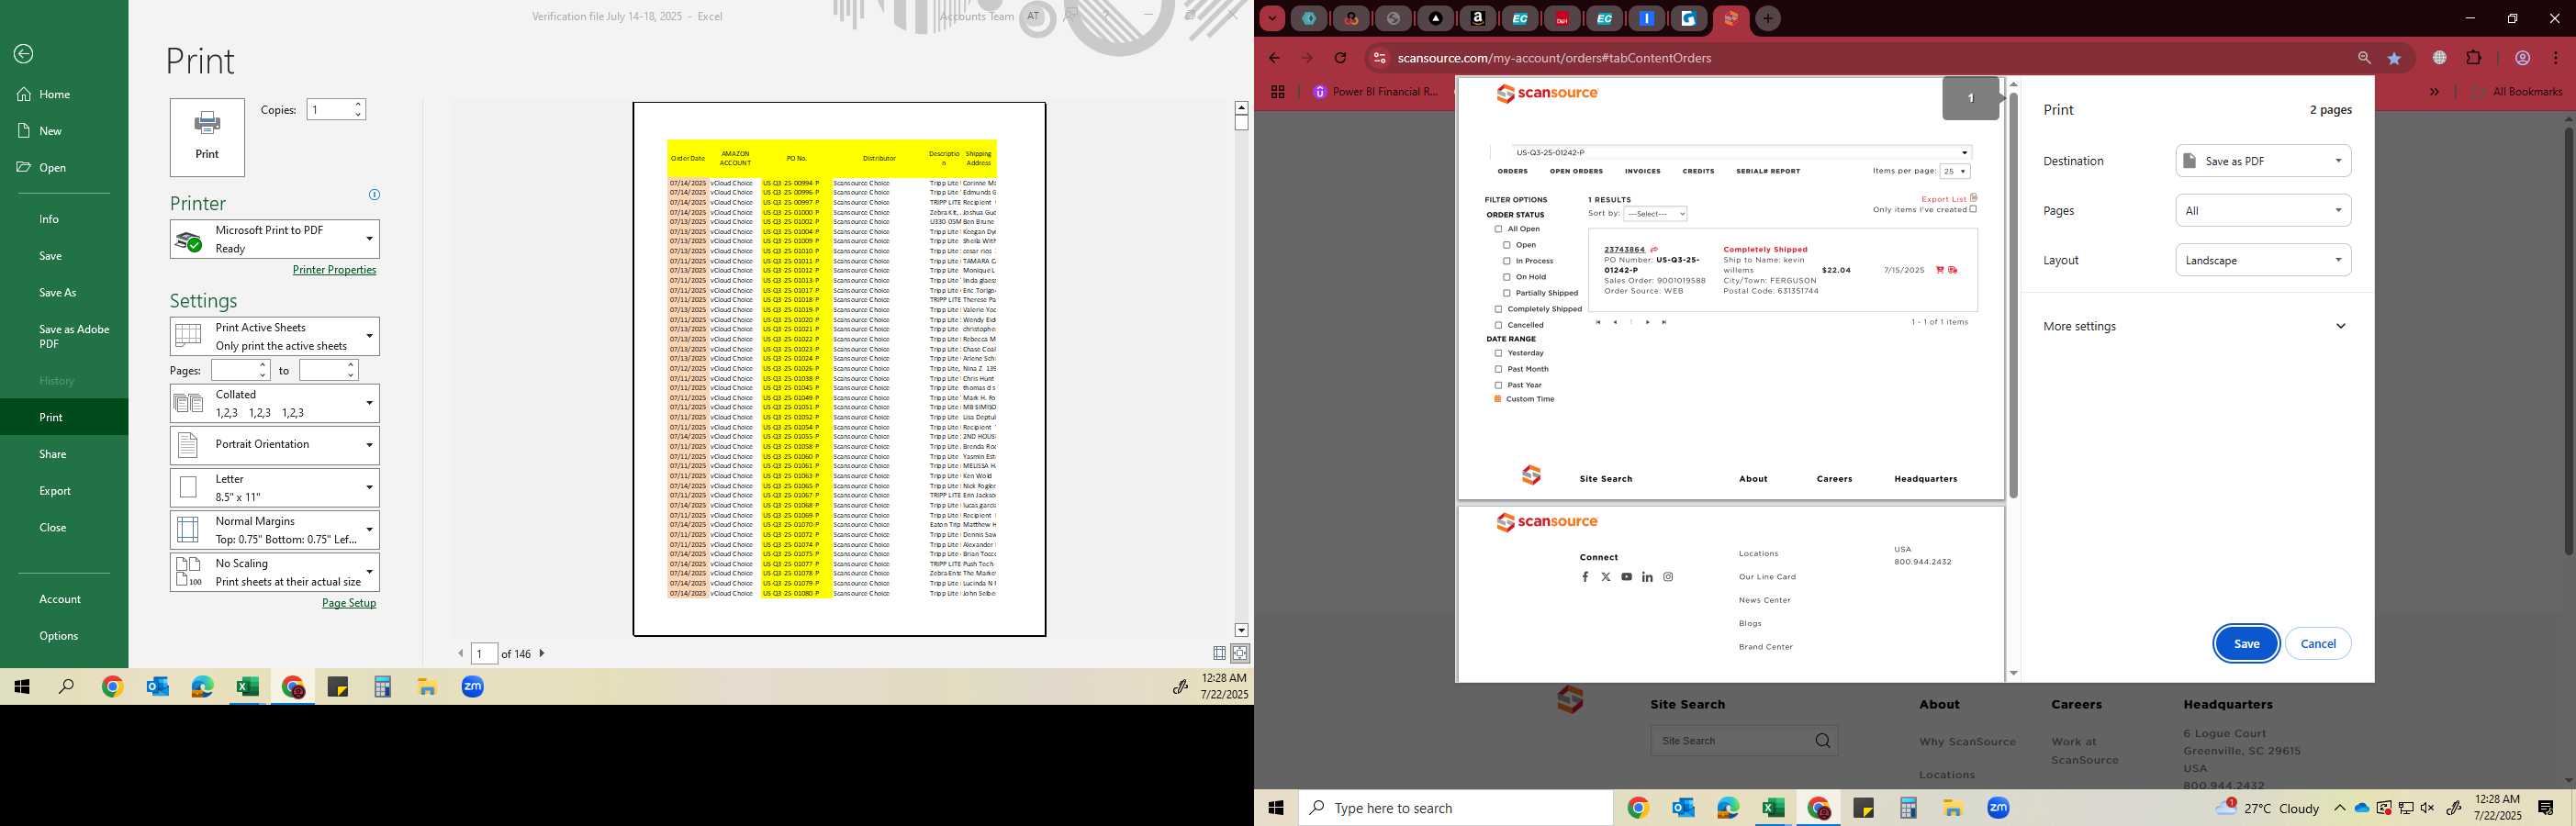2576x826 pixels.
Task: Click the large Print button in Excel
Action: 207,137
